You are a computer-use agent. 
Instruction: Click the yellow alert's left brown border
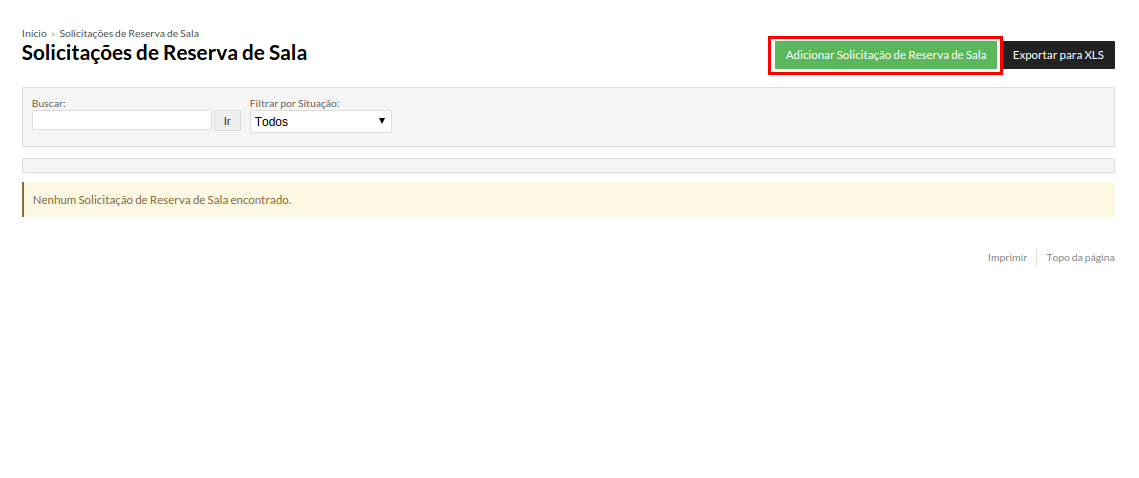click(23, 200)
